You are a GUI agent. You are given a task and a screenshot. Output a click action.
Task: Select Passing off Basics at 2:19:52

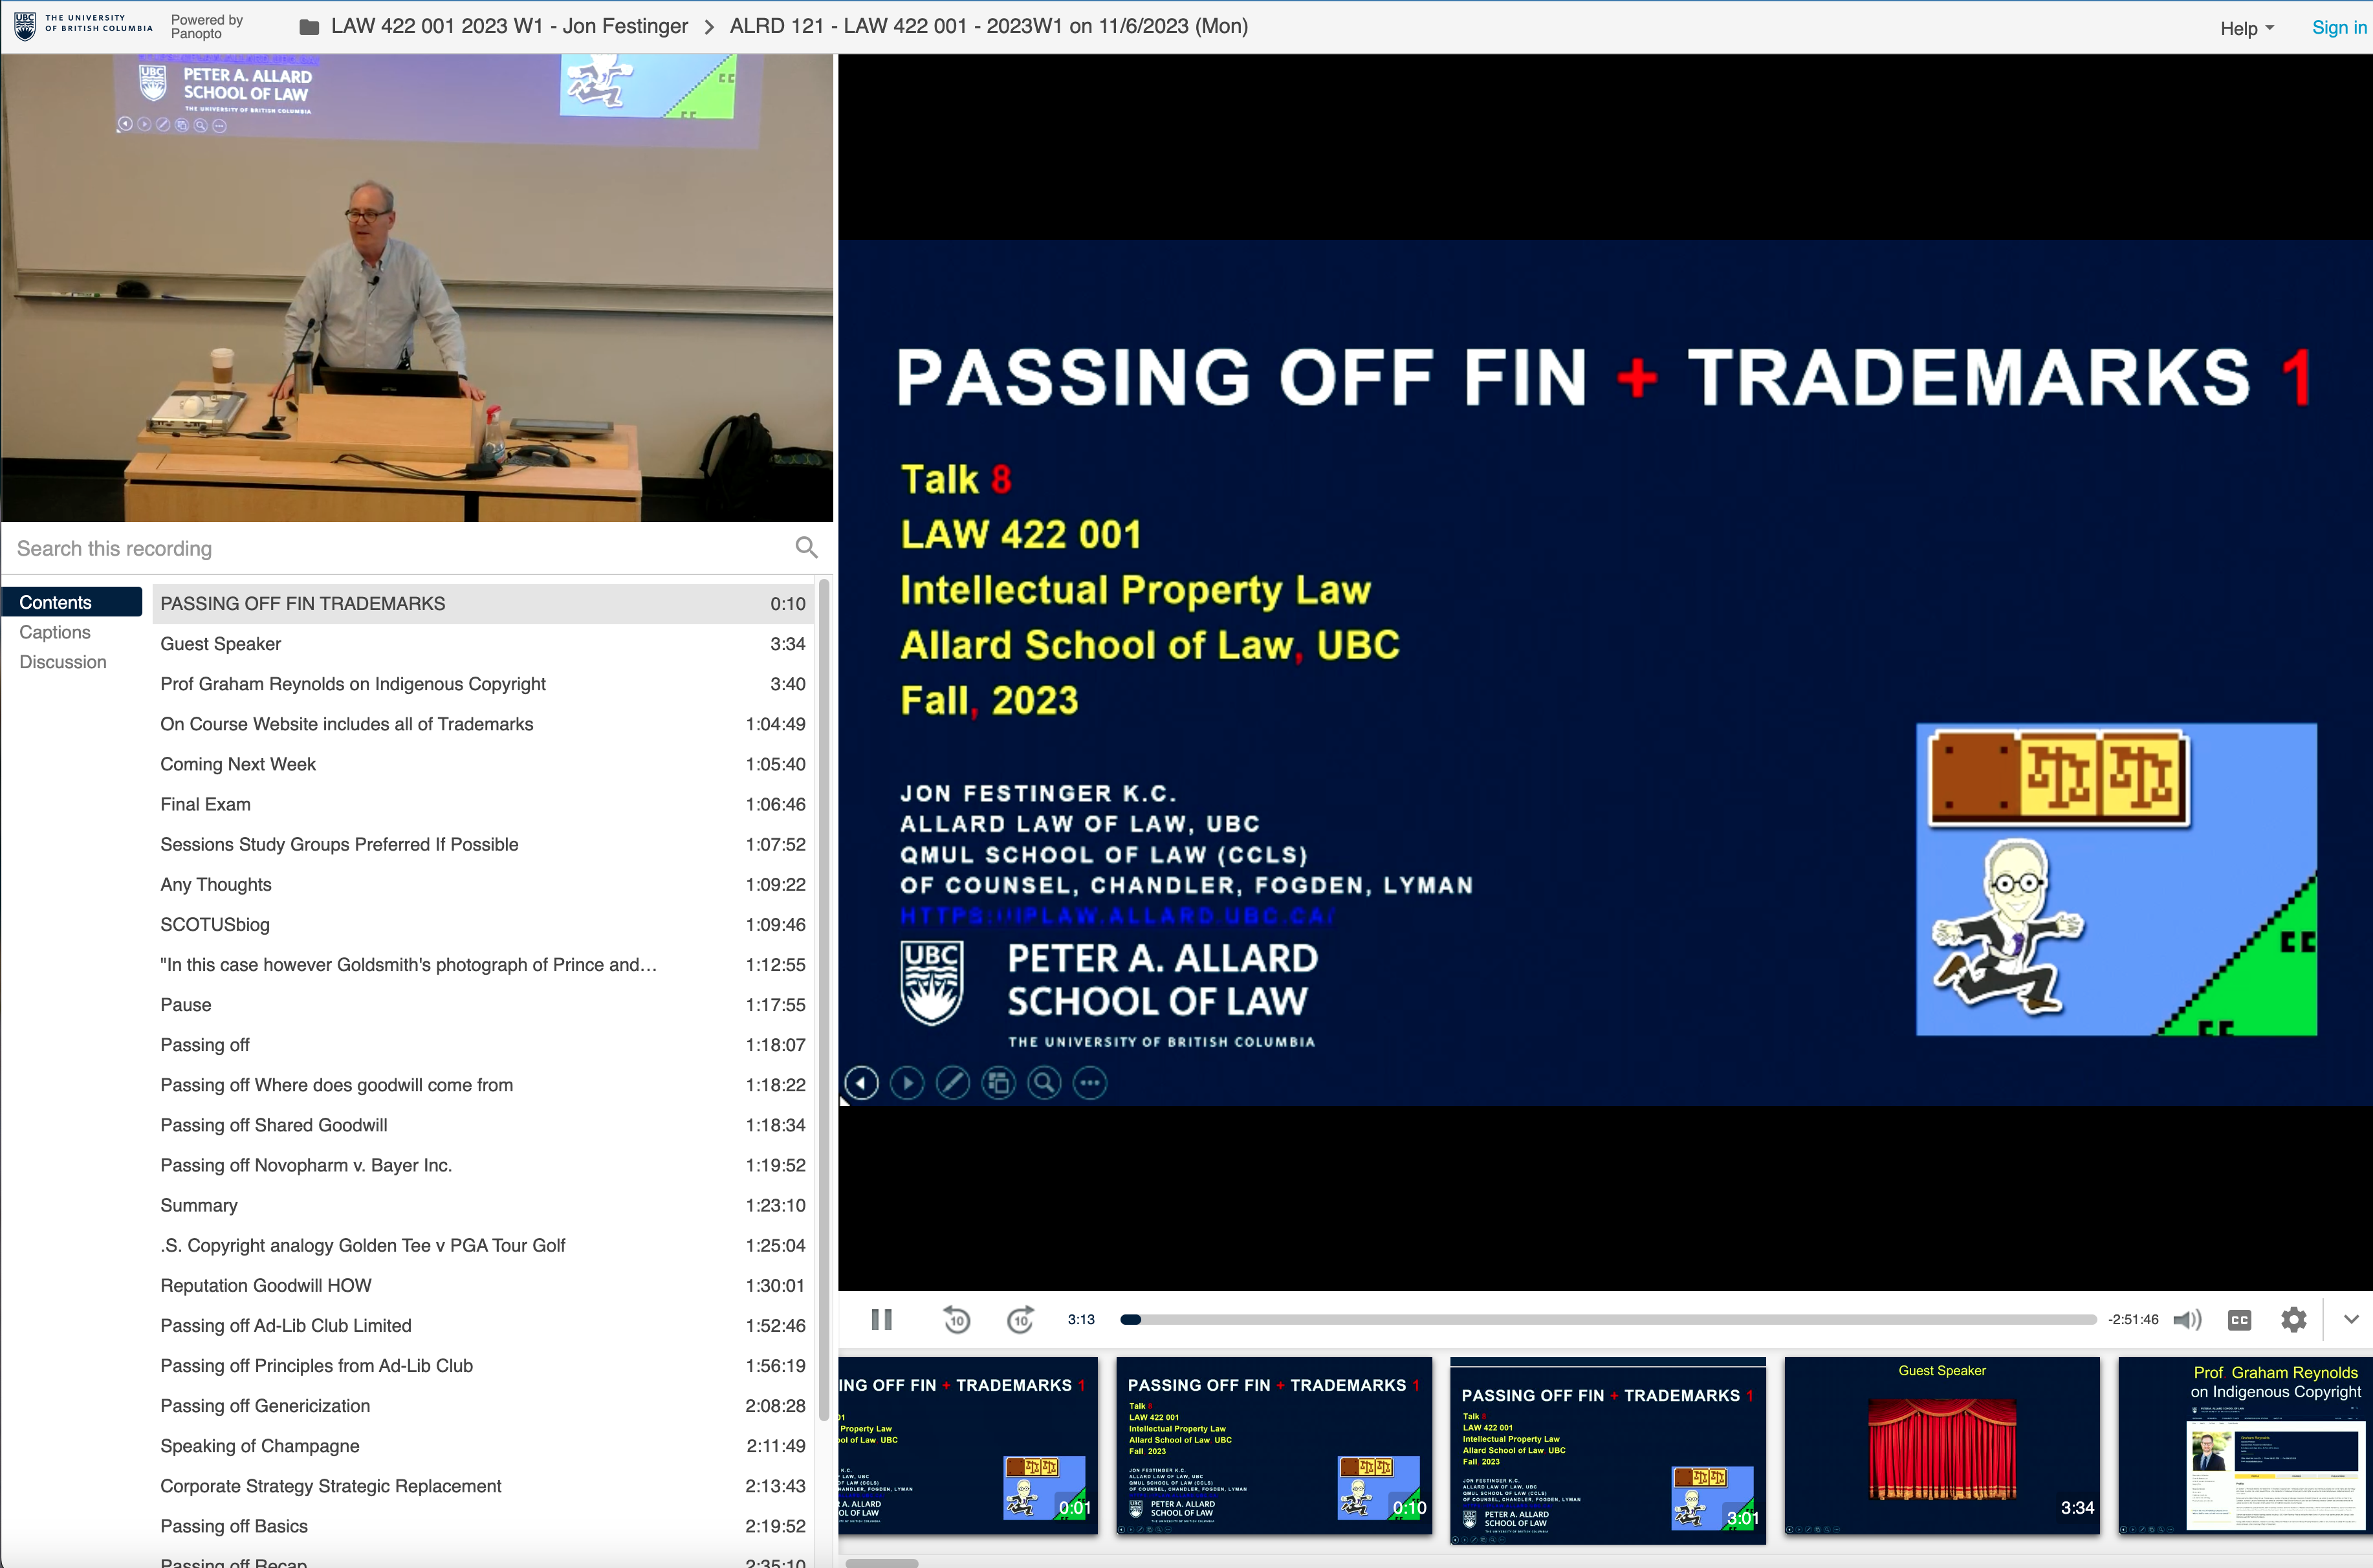(x=483, y=1526)
